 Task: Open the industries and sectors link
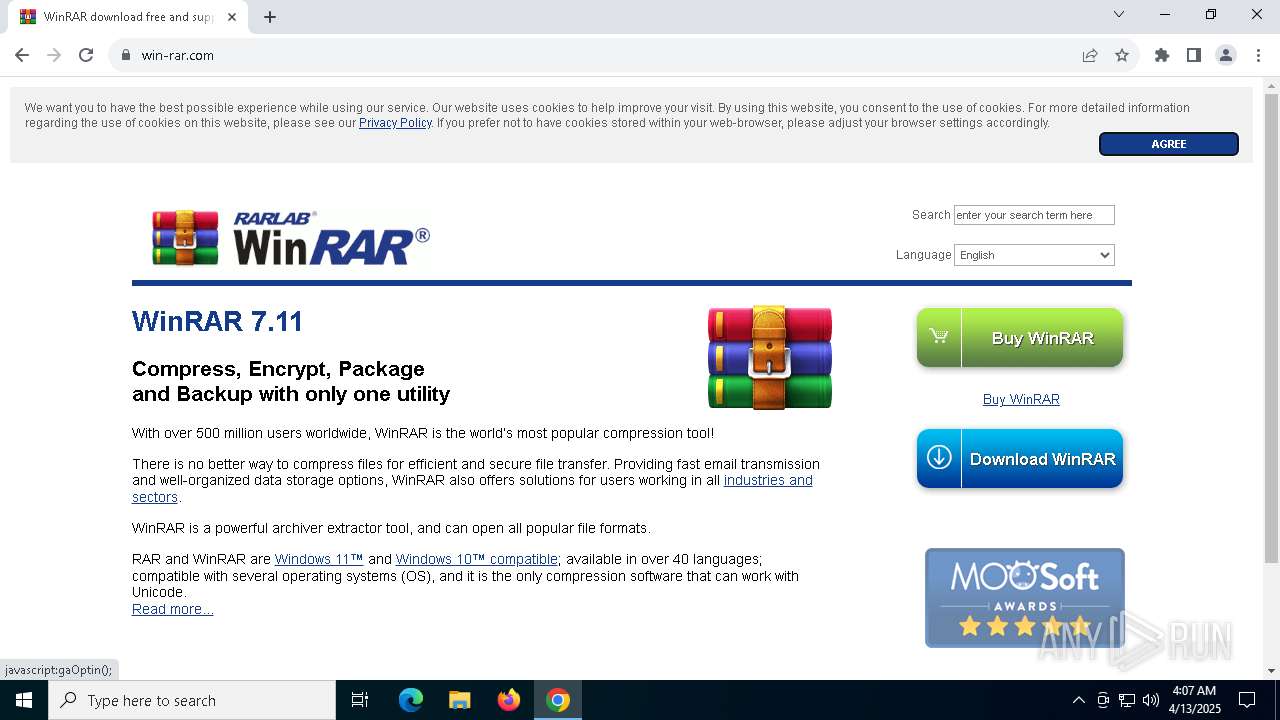click(x=767, y=480)
